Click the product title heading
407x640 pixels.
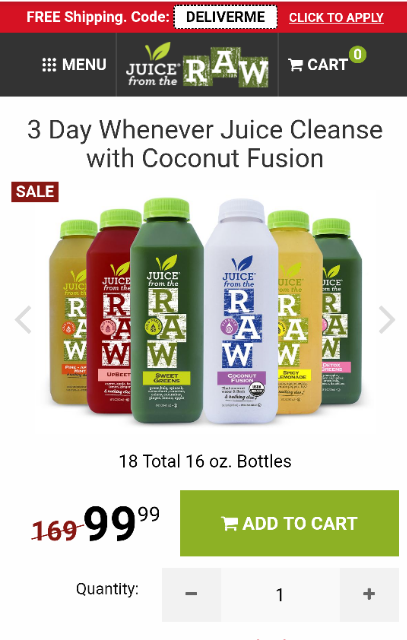205,144
